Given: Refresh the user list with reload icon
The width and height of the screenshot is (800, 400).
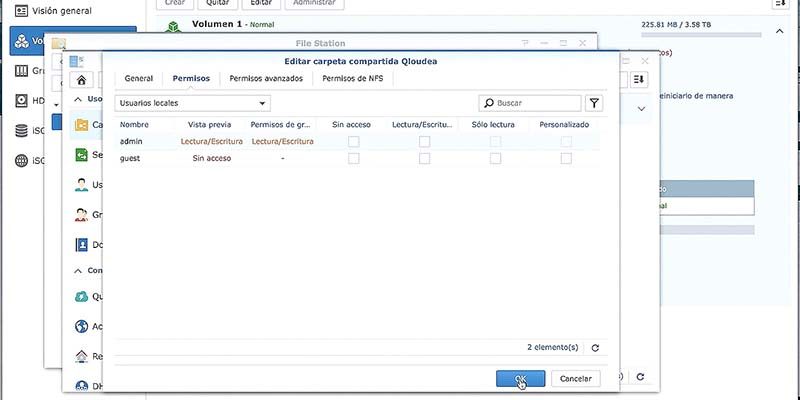Looking at the screenshot, I should pos(595,348).
